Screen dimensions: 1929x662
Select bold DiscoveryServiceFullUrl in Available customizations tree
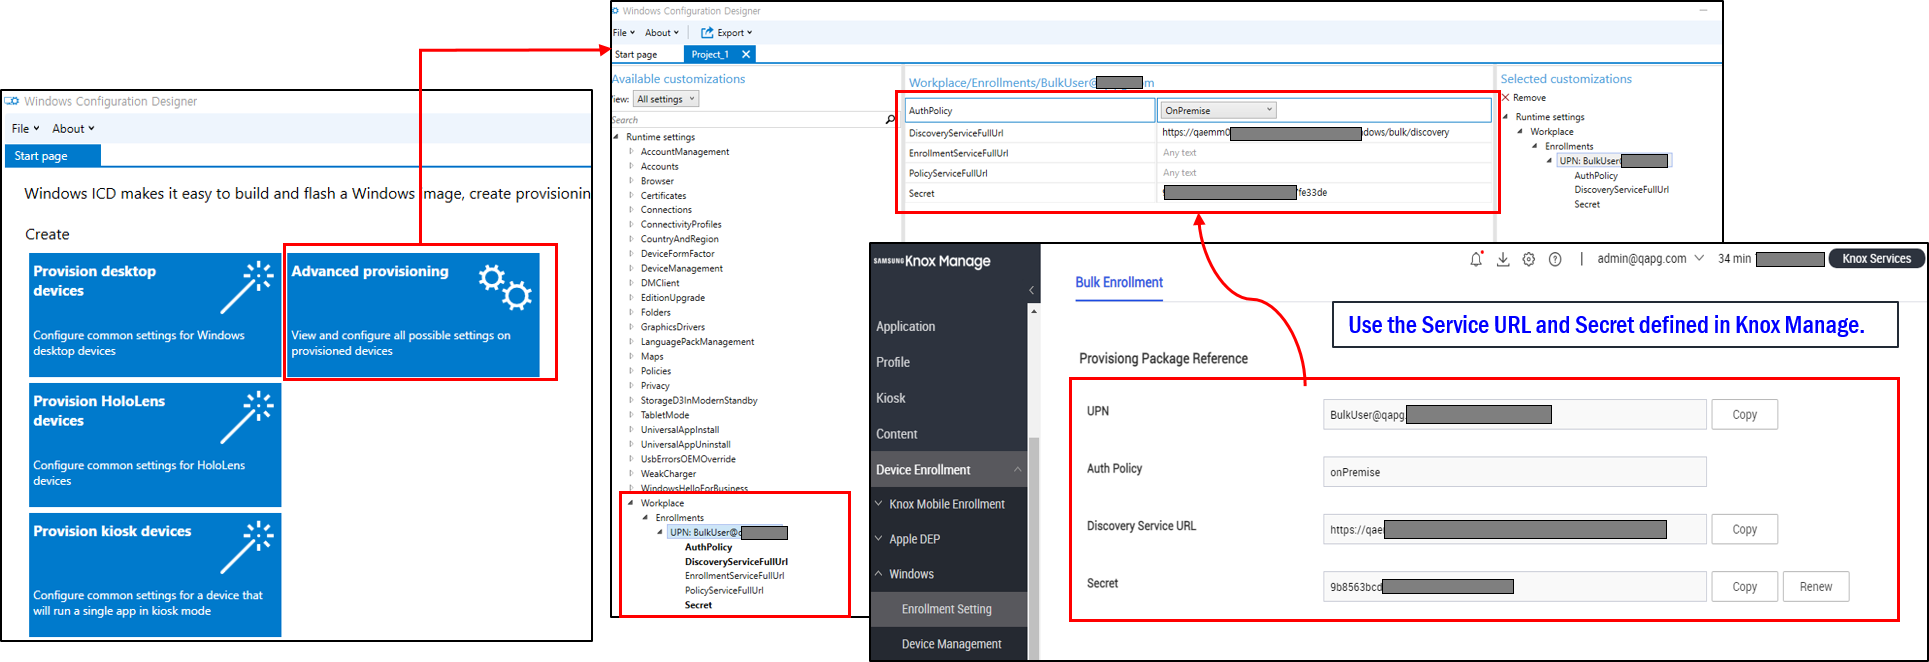point(736,562)
